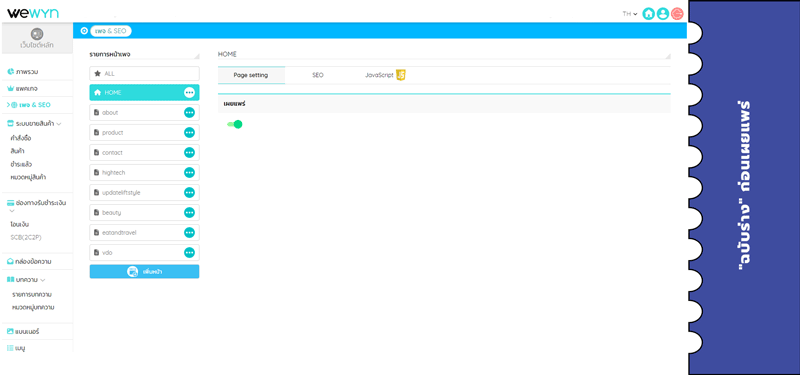This screenshot has height=375, width=800.
Task: Select the contact page row
Action: (144, 153)
